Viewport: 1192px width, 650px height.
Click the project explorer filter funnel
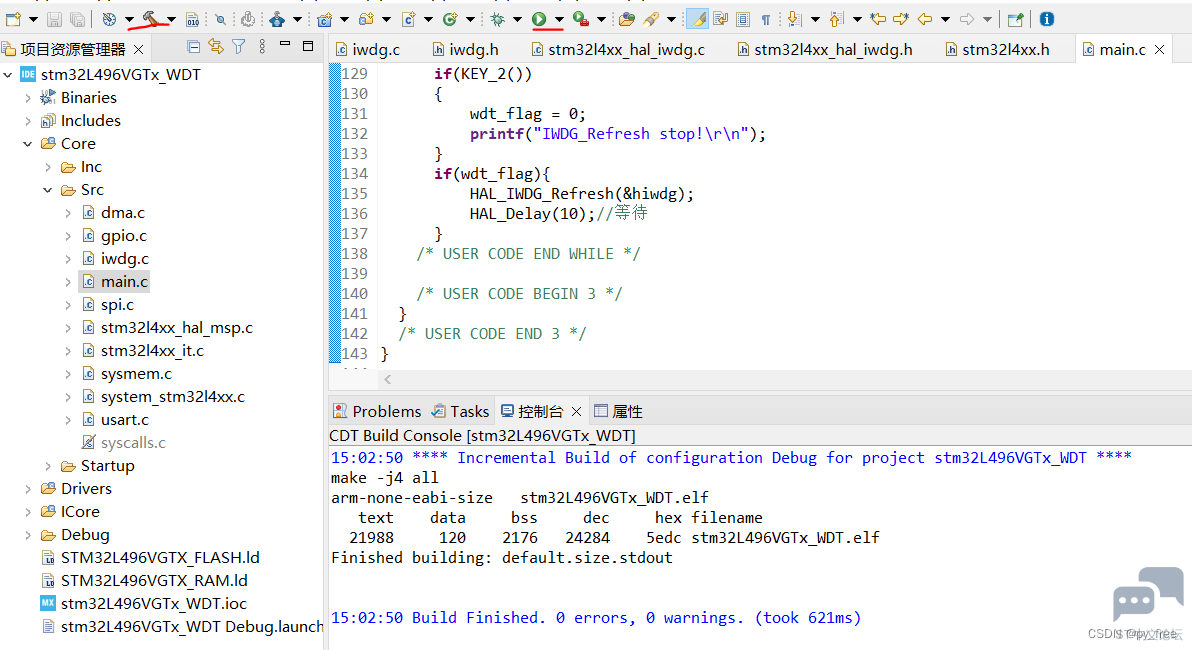[239, 47]
